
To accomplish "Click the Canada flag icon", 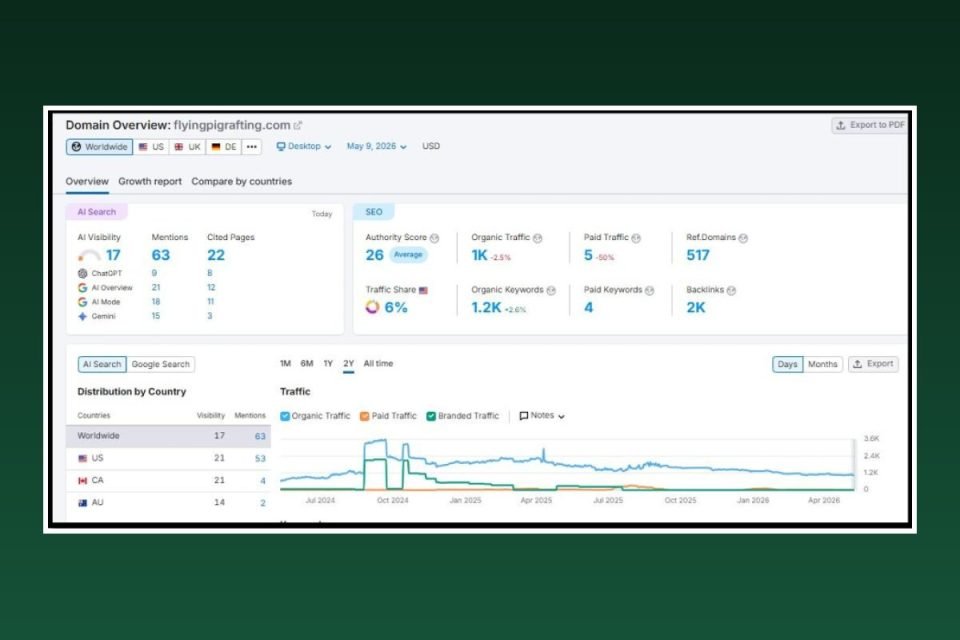I will [x=83, y=481].
